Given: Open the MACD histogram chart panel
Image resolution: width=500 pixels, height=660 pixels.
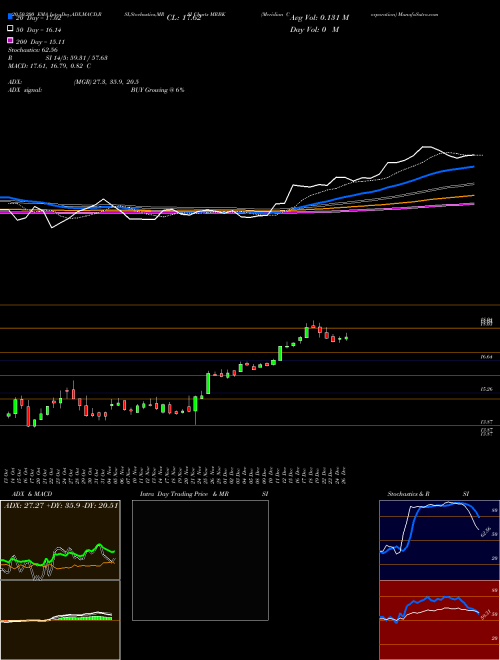Looking at the screenshot, I should (60, 620).
